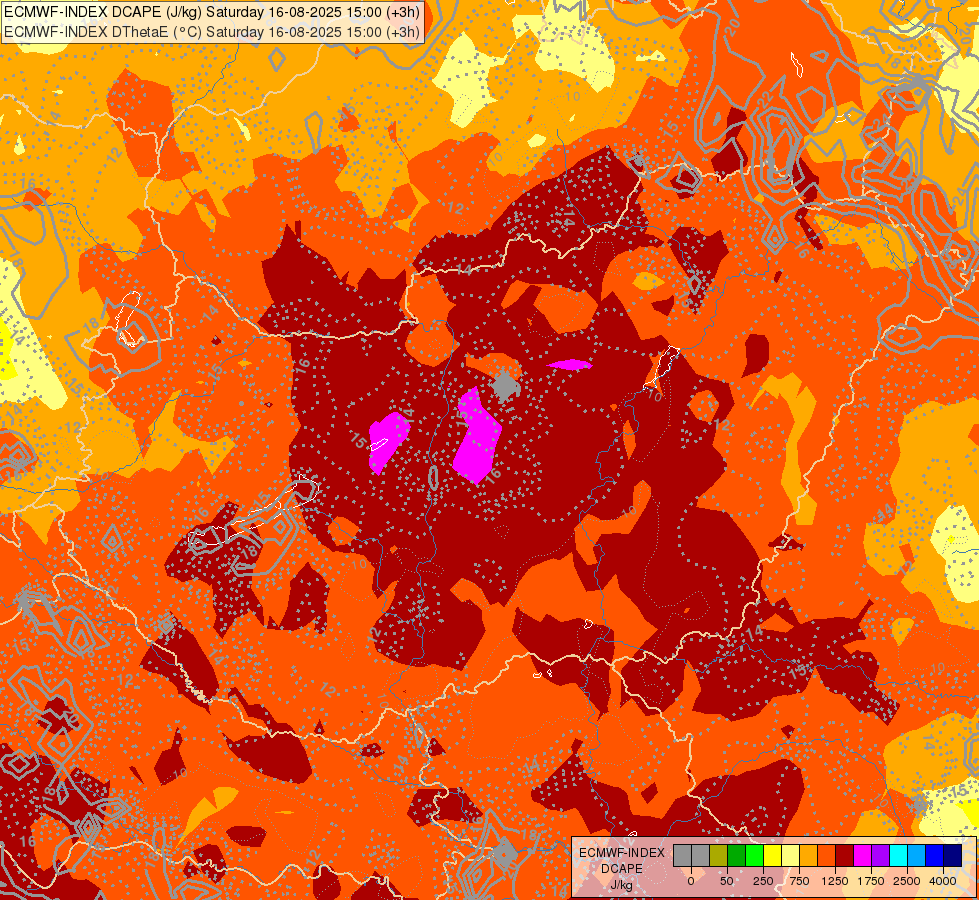
Task: Select the pure blue legend swatch
Action: (x=935, y=856)
